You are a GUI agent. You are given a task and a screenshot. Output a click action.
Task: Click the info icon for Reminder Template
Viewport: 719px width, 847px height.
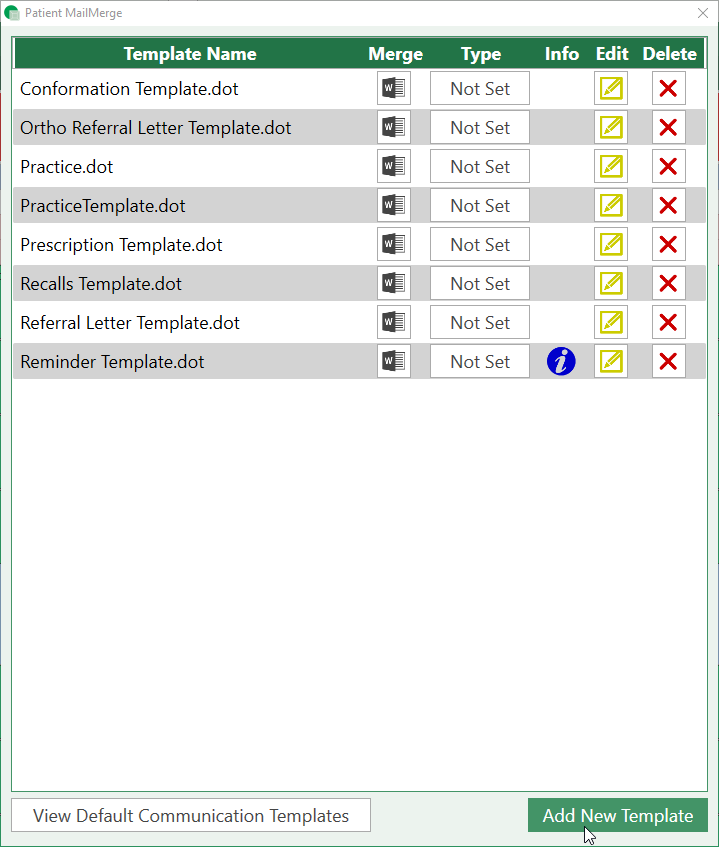point(561,362)
